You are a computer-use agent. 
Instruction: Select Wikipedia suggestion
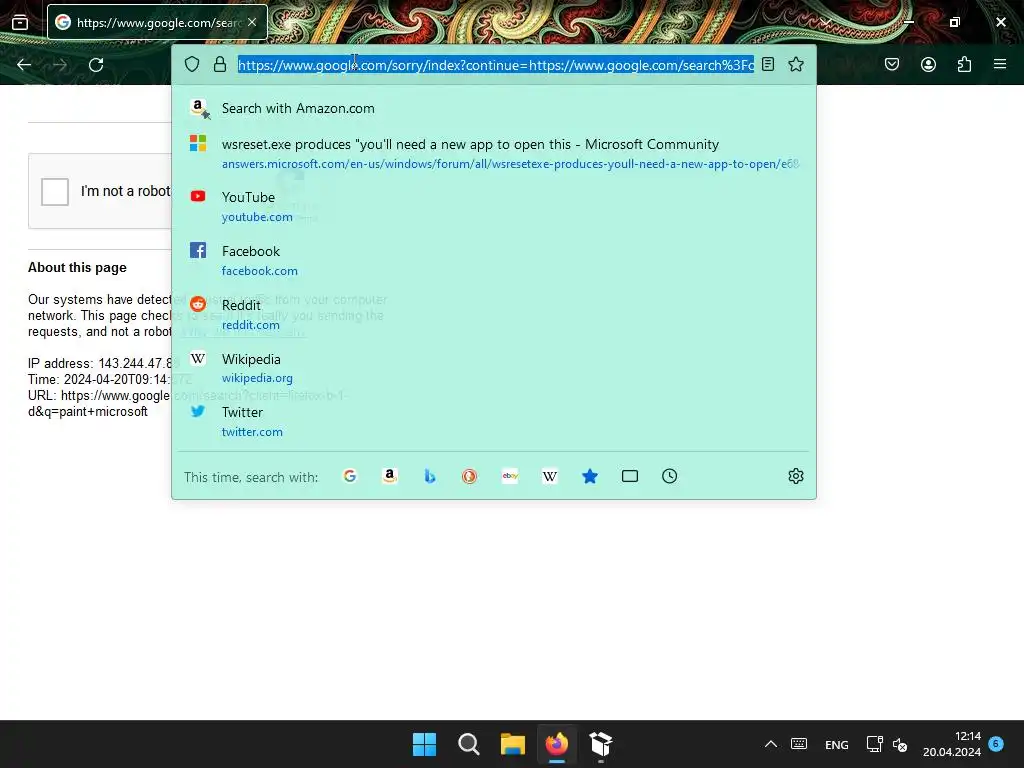click(494, 368)
